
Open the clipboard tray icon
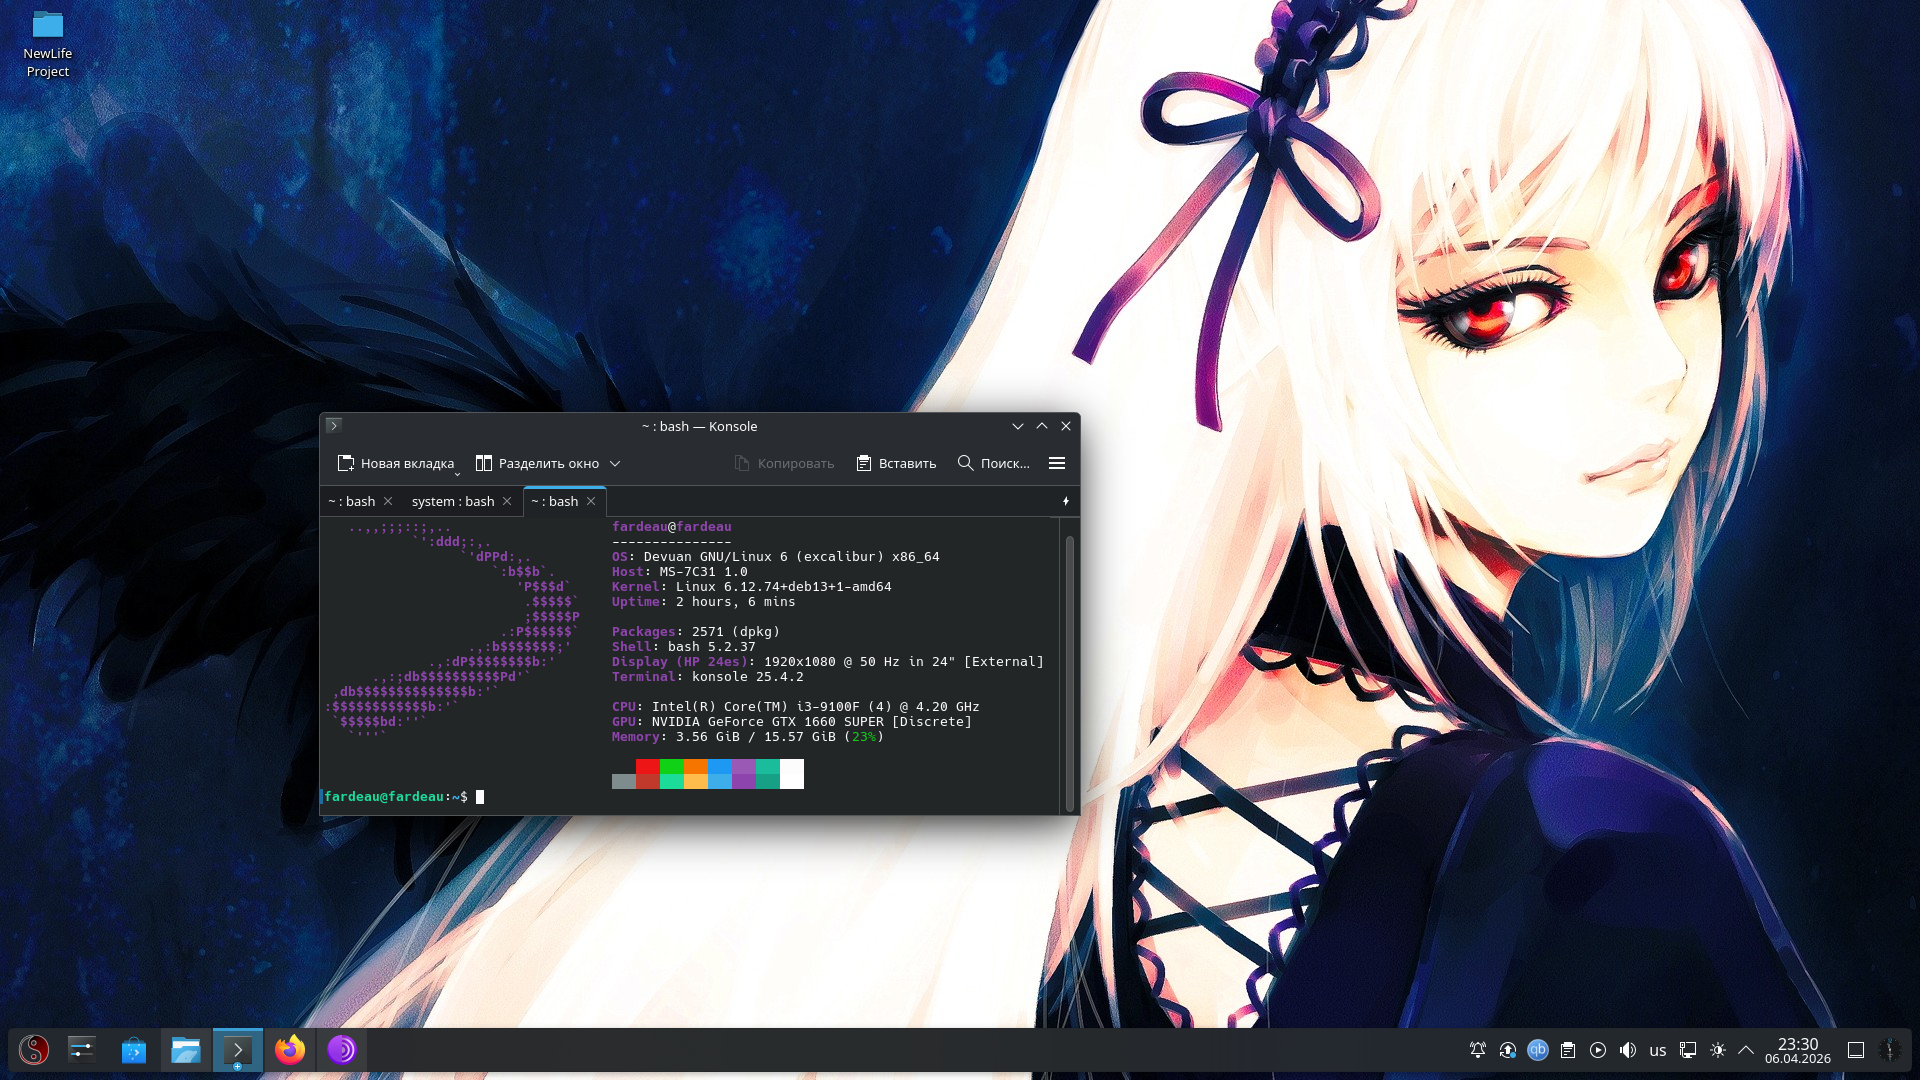point(1568,1050)
